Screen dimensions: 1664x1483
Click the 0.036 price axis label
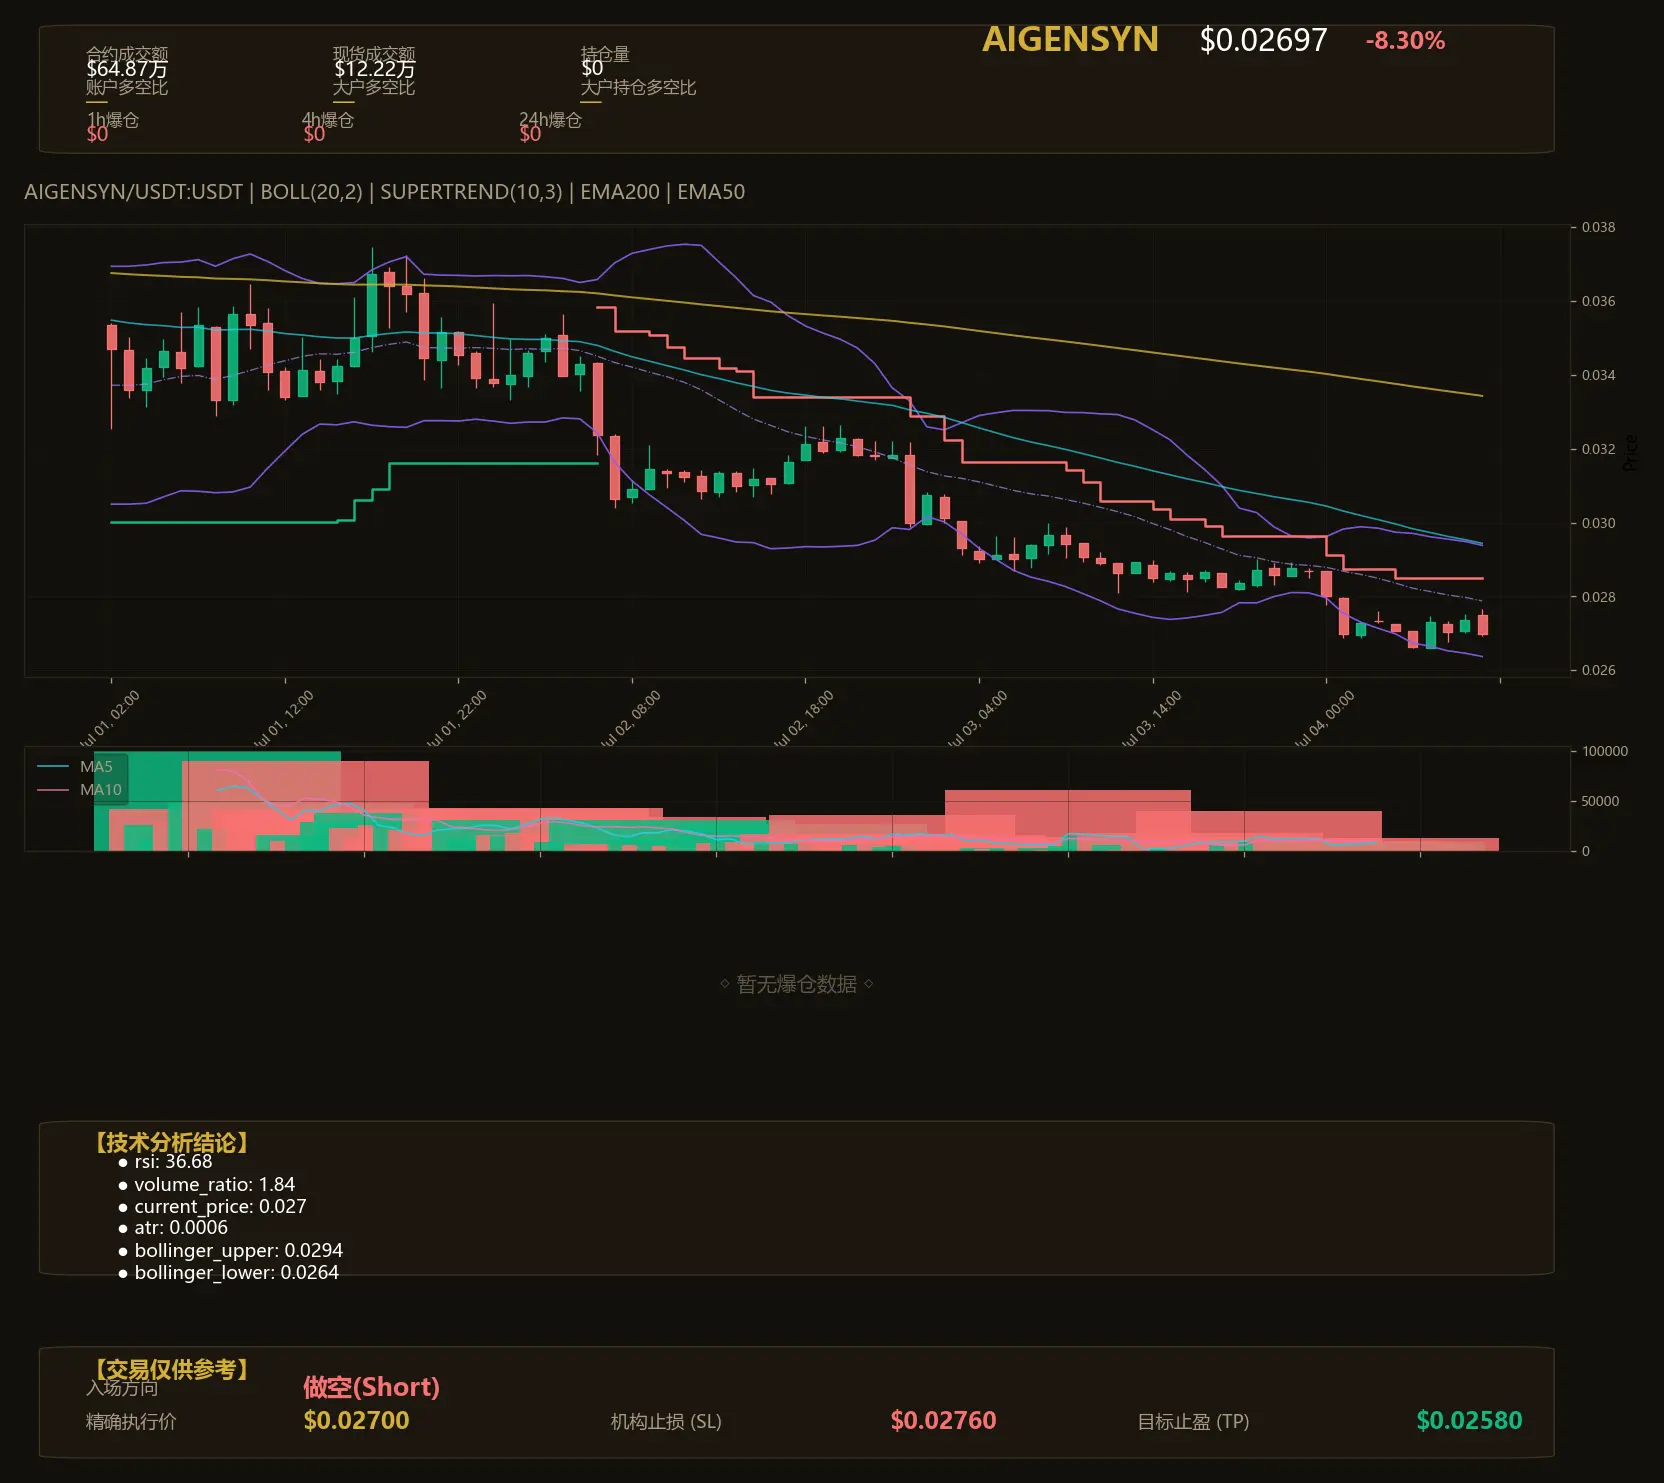tap(1598, 301)
